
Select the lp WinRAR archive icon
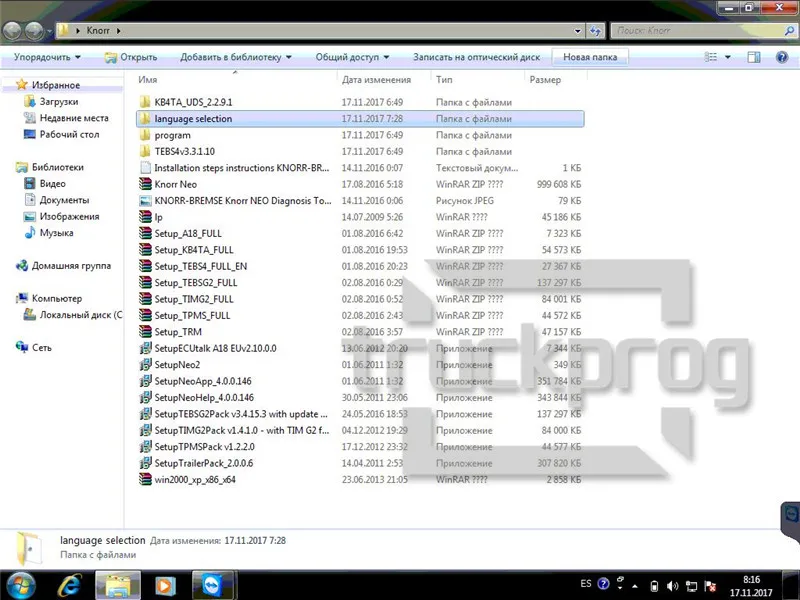coord(145,217)
